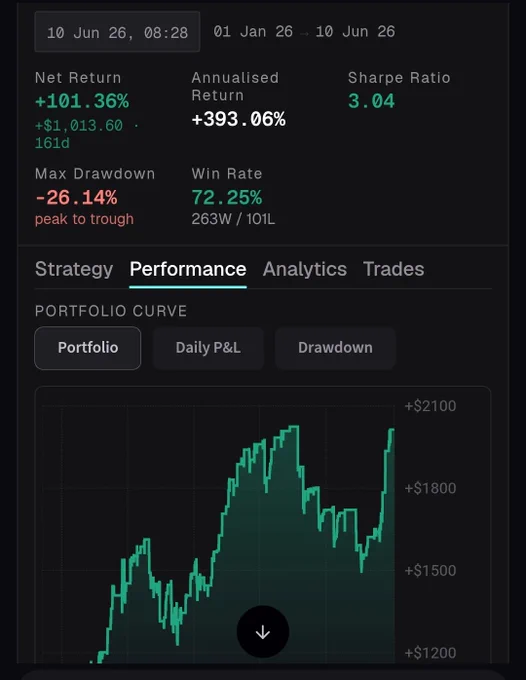Click the Win Rate 72.25% value
The width and height of the screenshot is (526, 680).
(227, 197)
